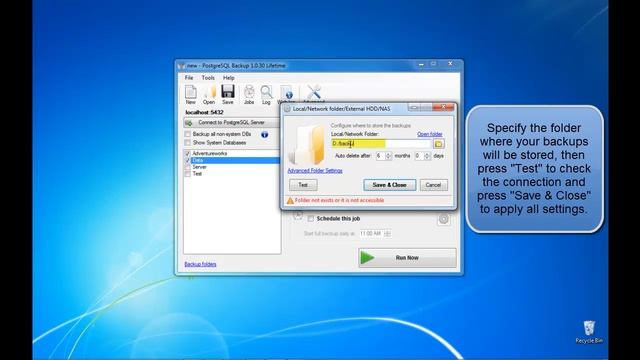Click the Save floppy disk toolbar icon

tap(228, 95)
